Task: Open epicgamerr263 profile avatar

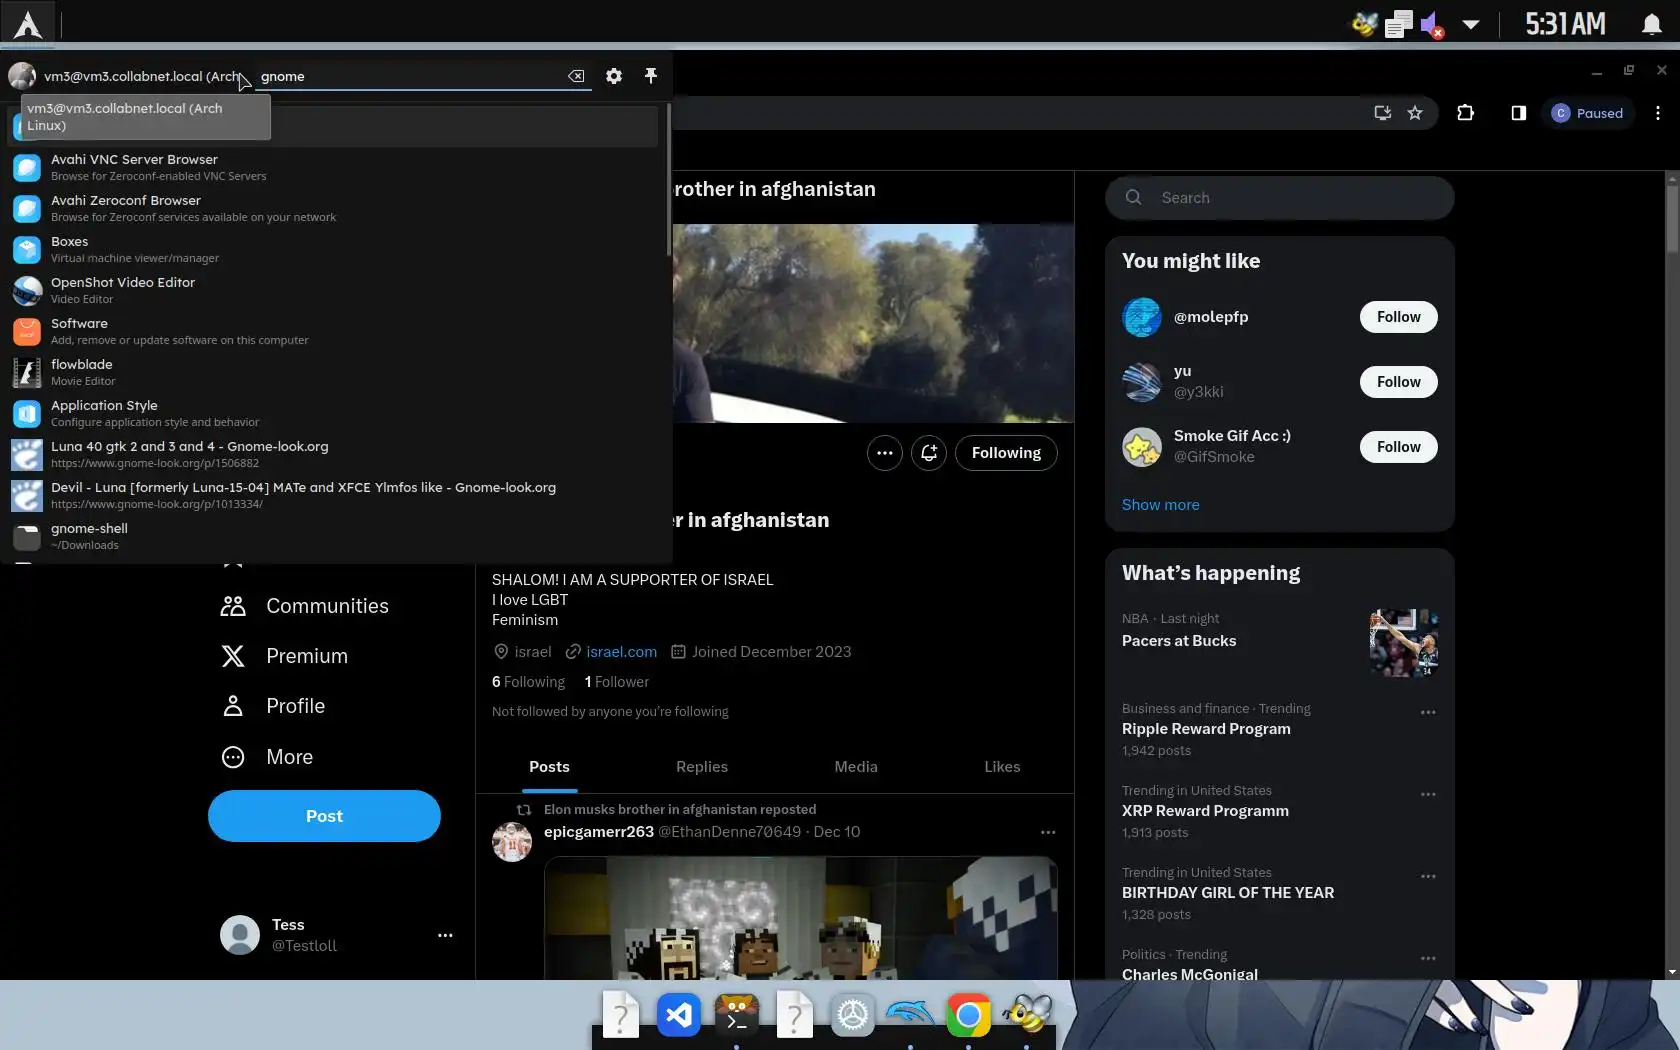Action: coord(512,842)
